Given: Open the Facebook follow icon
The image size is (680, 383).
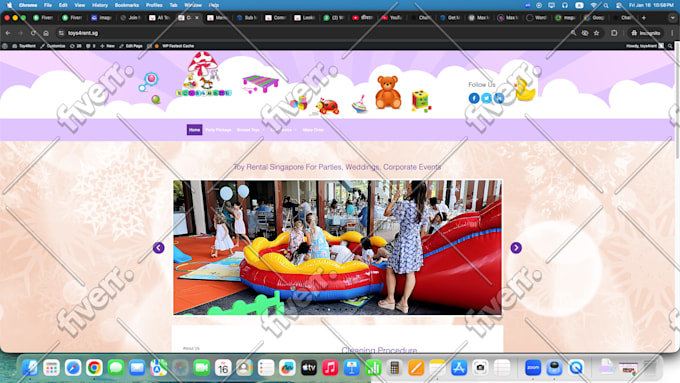Looking at the screenshot, I should [474, 98].
